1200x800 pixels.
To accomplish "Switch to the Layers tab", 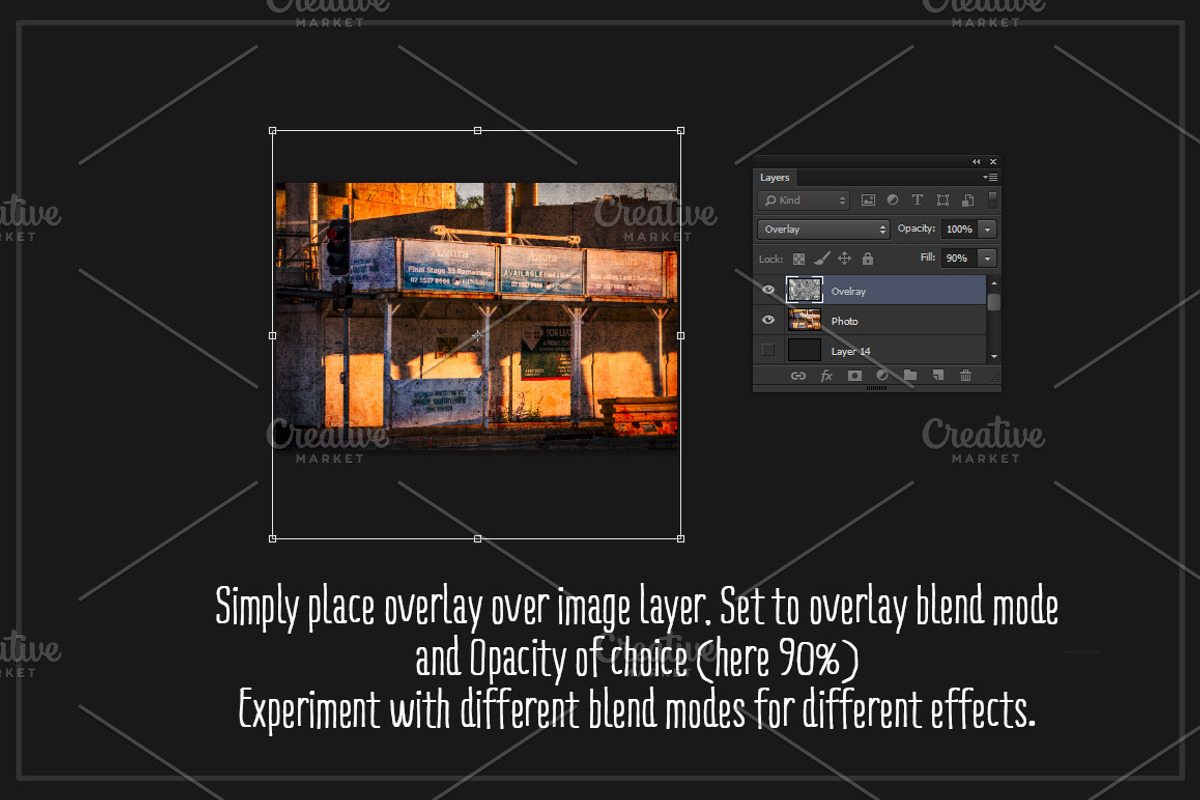I will point(775,177).
